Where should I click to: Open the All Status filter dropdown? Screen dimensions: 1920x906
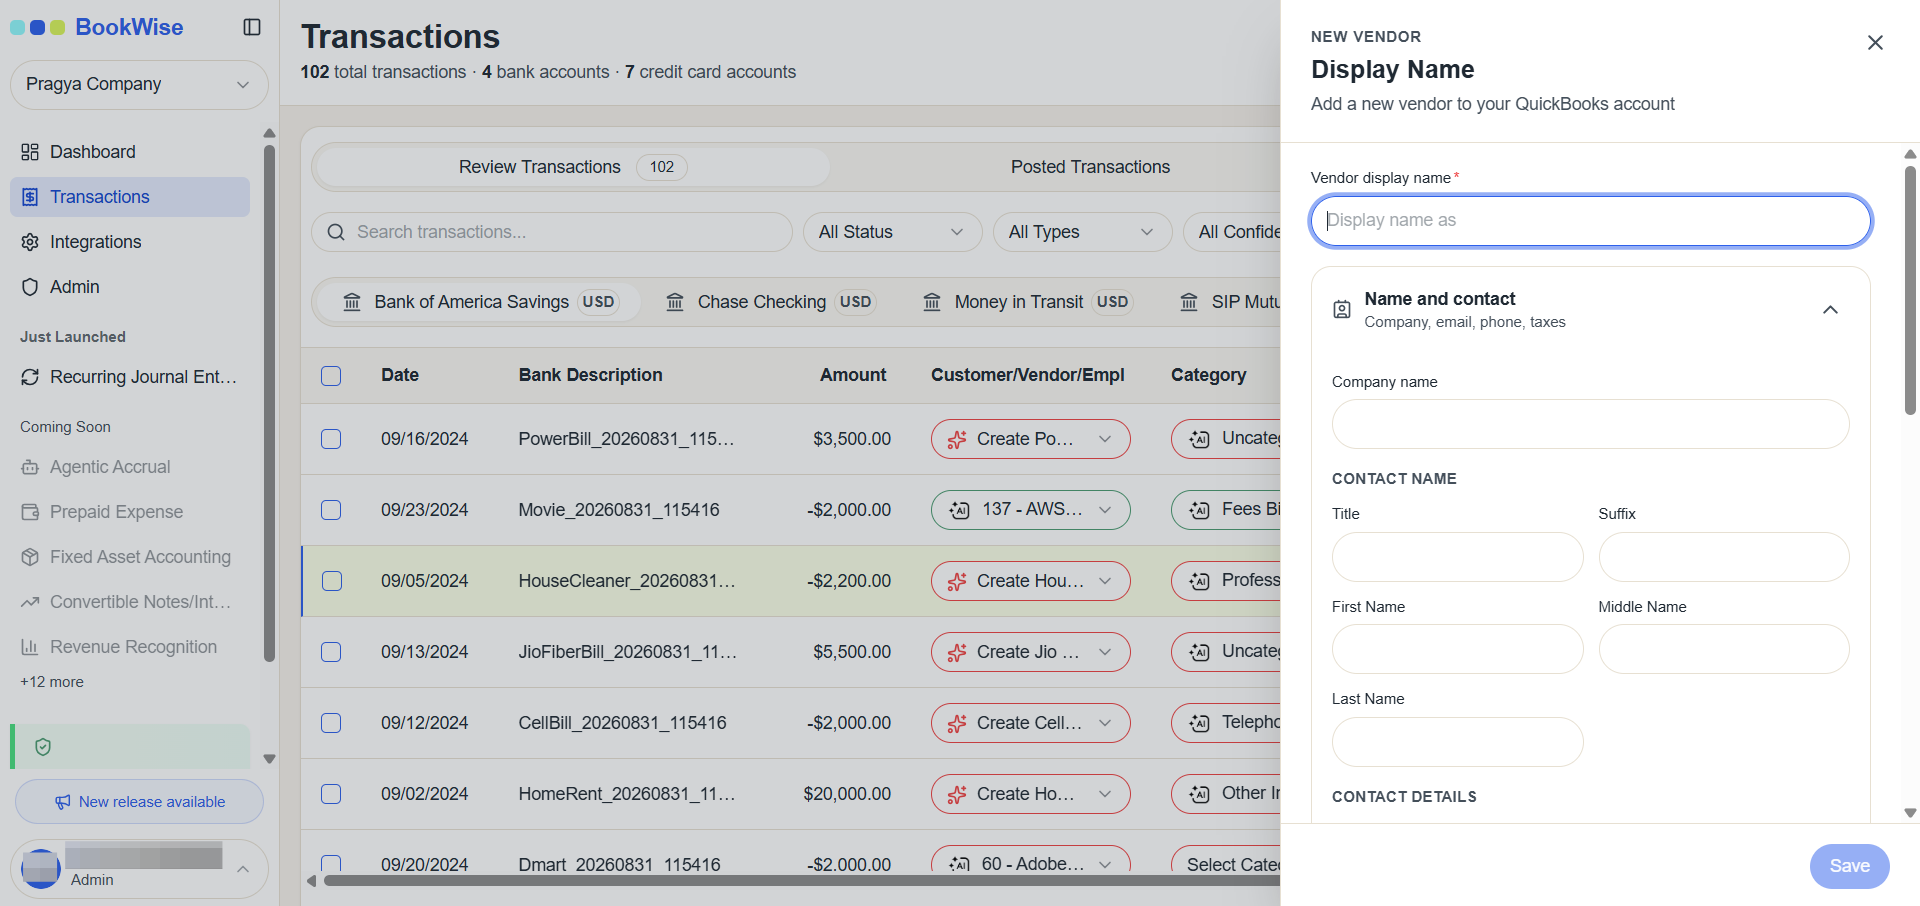892,232
